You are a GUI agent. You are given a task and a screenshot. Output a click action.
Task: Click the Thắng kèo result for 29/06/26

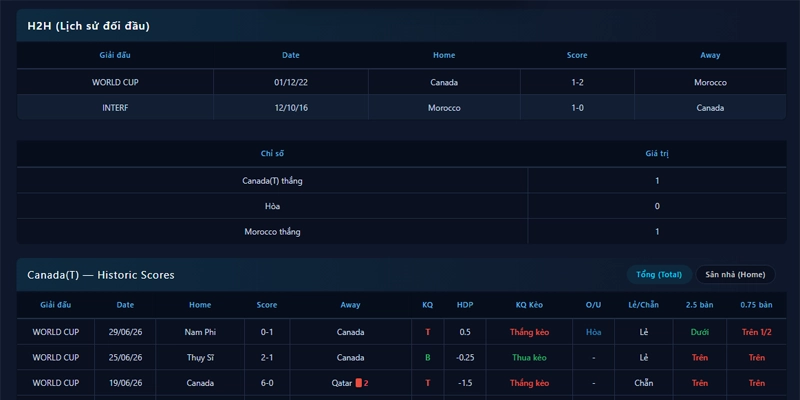point(529,332)
